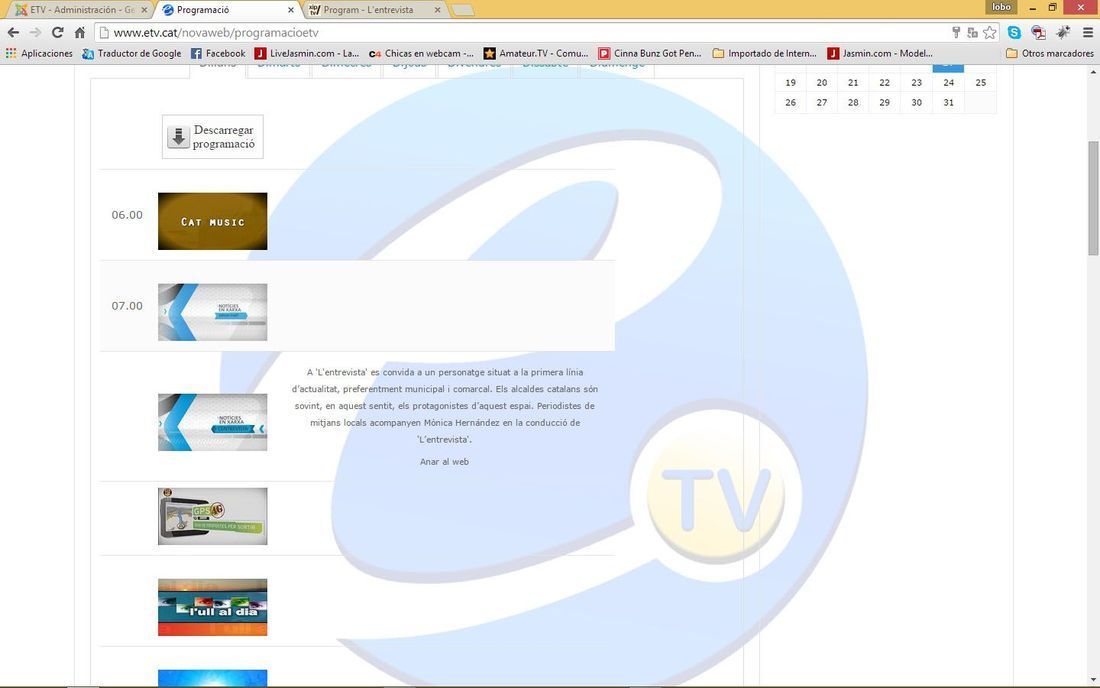Close the Program - L'entrevista tab
The image size is (1100, 688).
[437, 10]
